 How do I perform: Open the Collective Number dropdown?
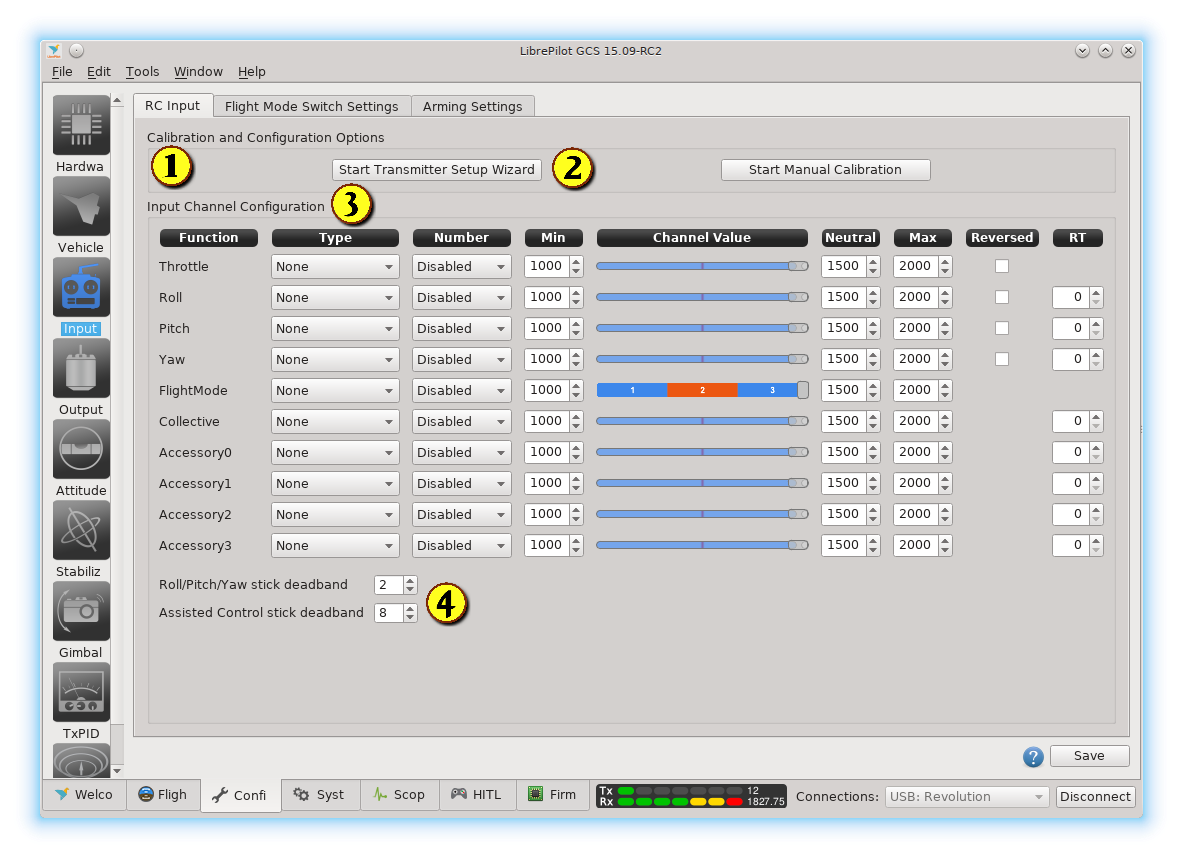click(x=462, y=421)
